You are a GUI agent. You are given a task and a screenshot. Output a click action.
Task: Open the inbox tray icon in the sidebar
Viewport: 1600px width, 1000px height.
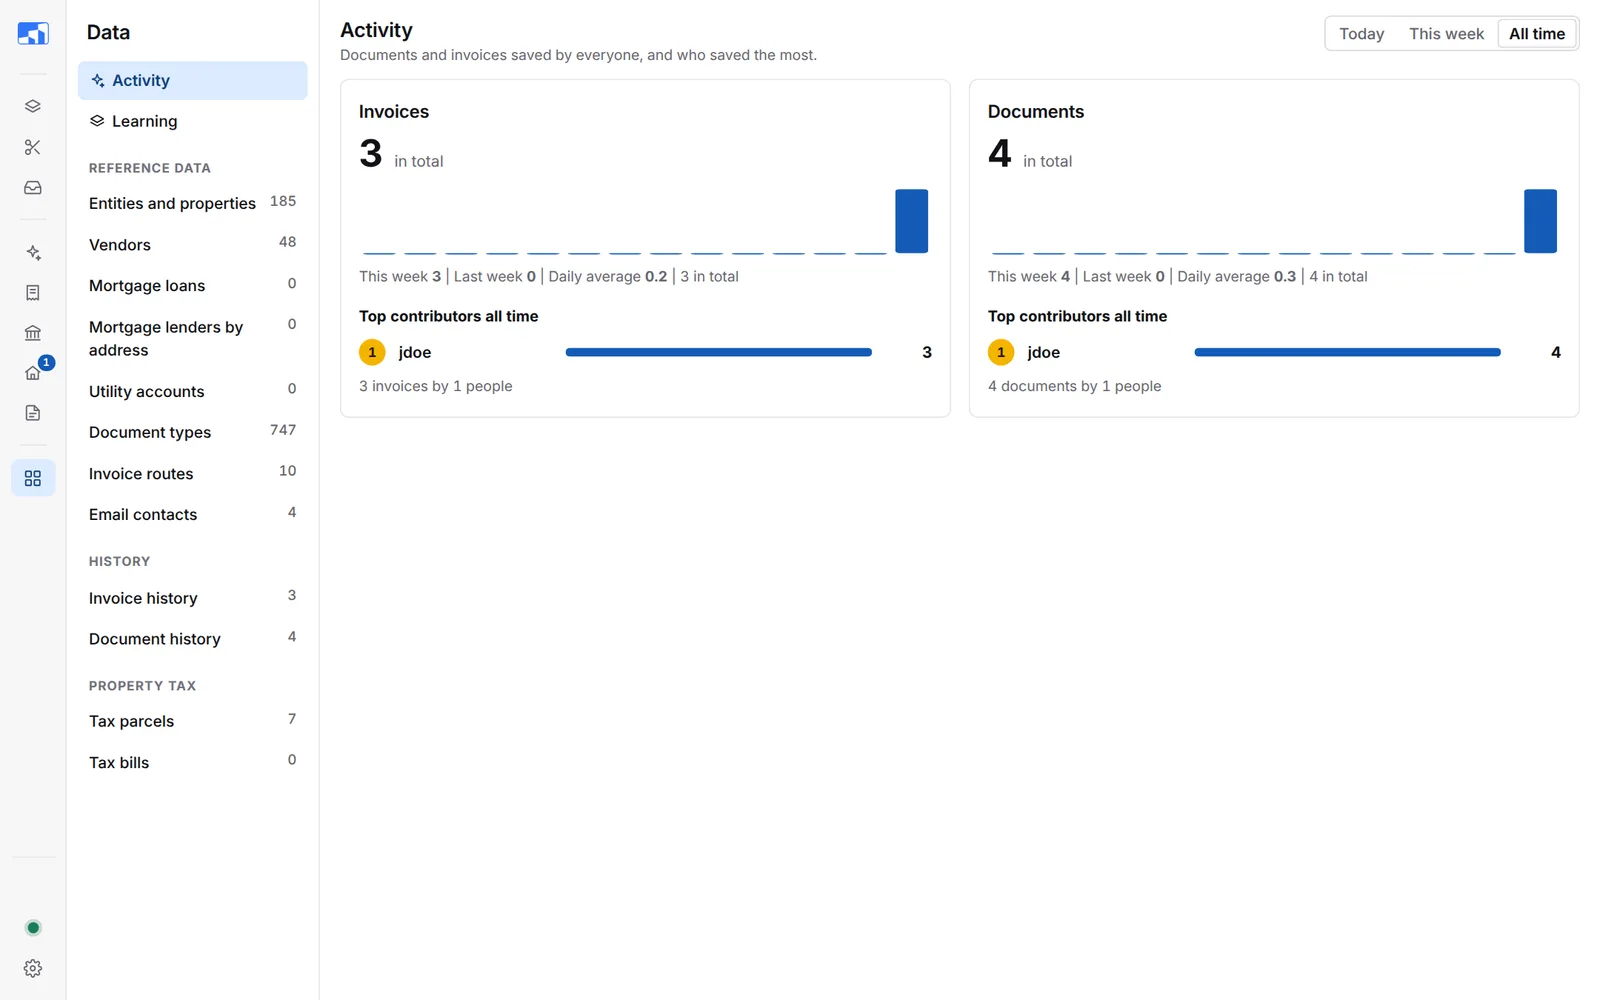click(x=33, y=188)
